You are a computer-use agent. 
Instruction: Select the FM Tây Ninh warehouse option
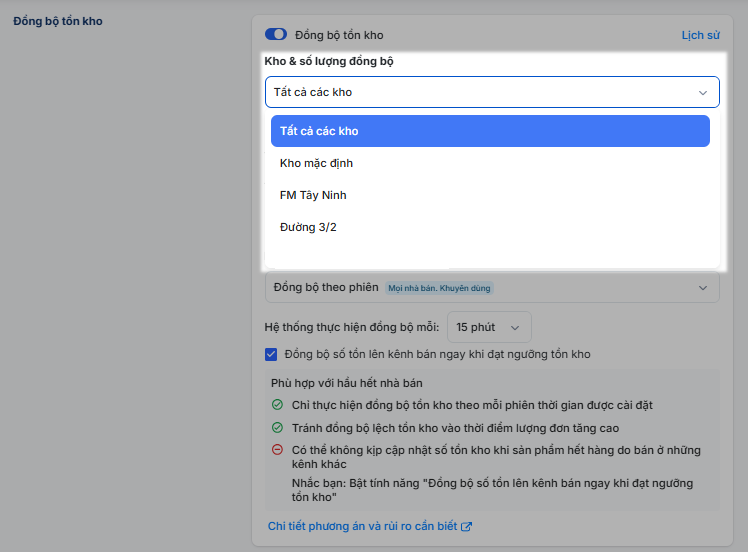coord(313,195)
